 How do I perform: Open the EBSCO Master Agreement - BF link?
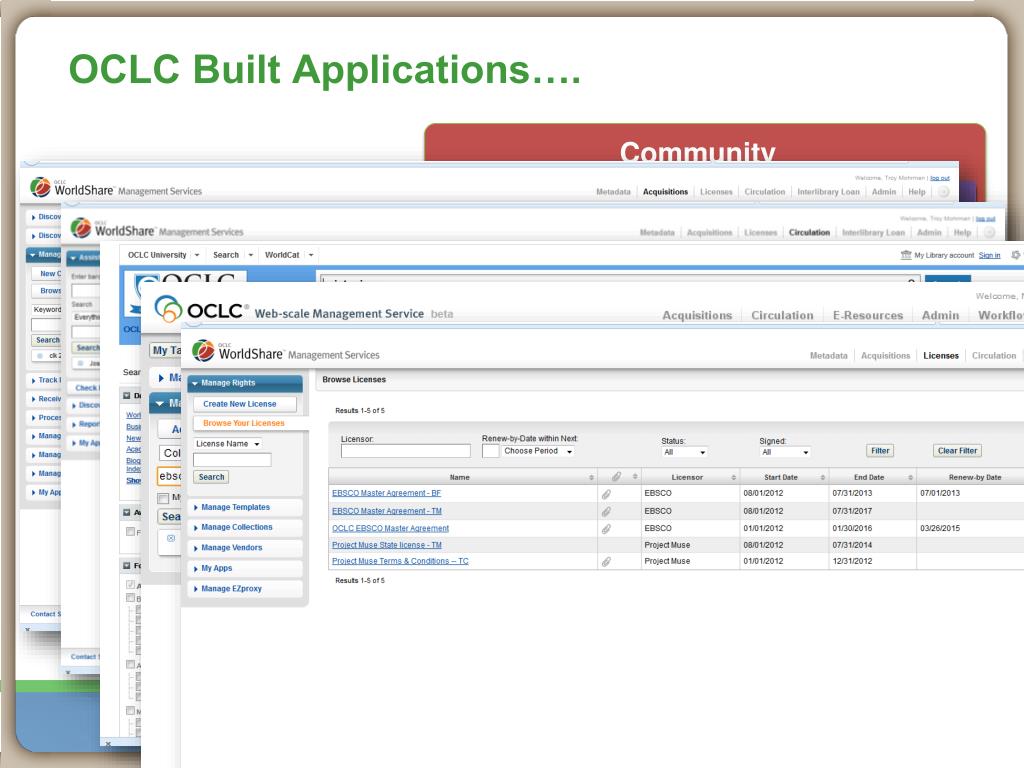(x=387, y=494)
